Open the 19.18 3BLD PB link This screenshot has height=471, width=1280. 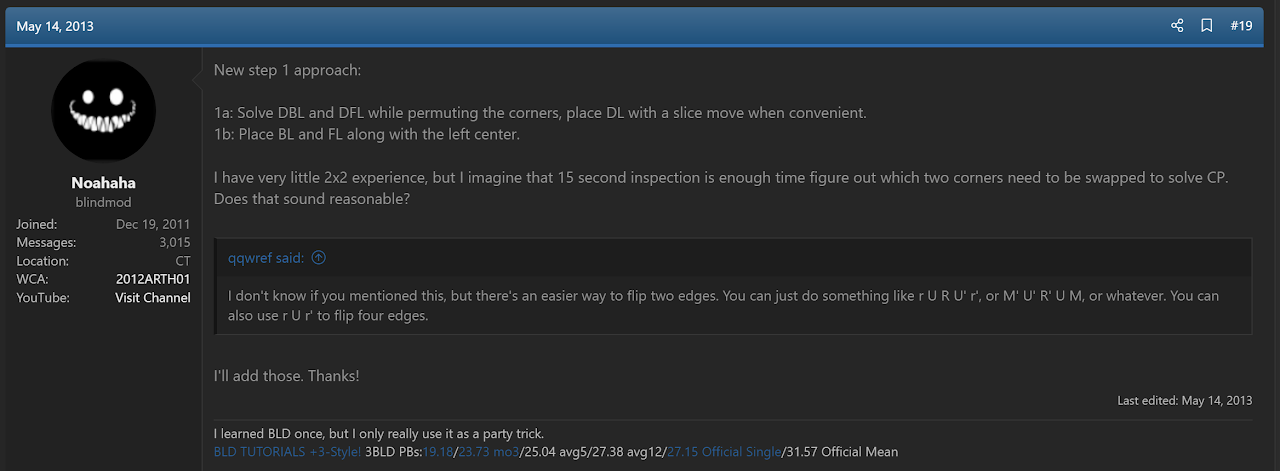tap(438, 452)
